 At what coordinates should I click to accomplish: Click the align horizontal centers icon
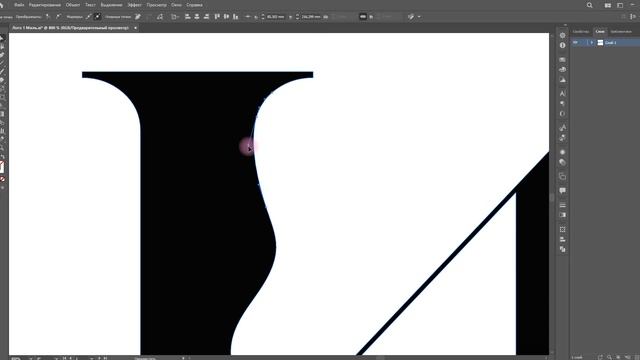[197, 17]
